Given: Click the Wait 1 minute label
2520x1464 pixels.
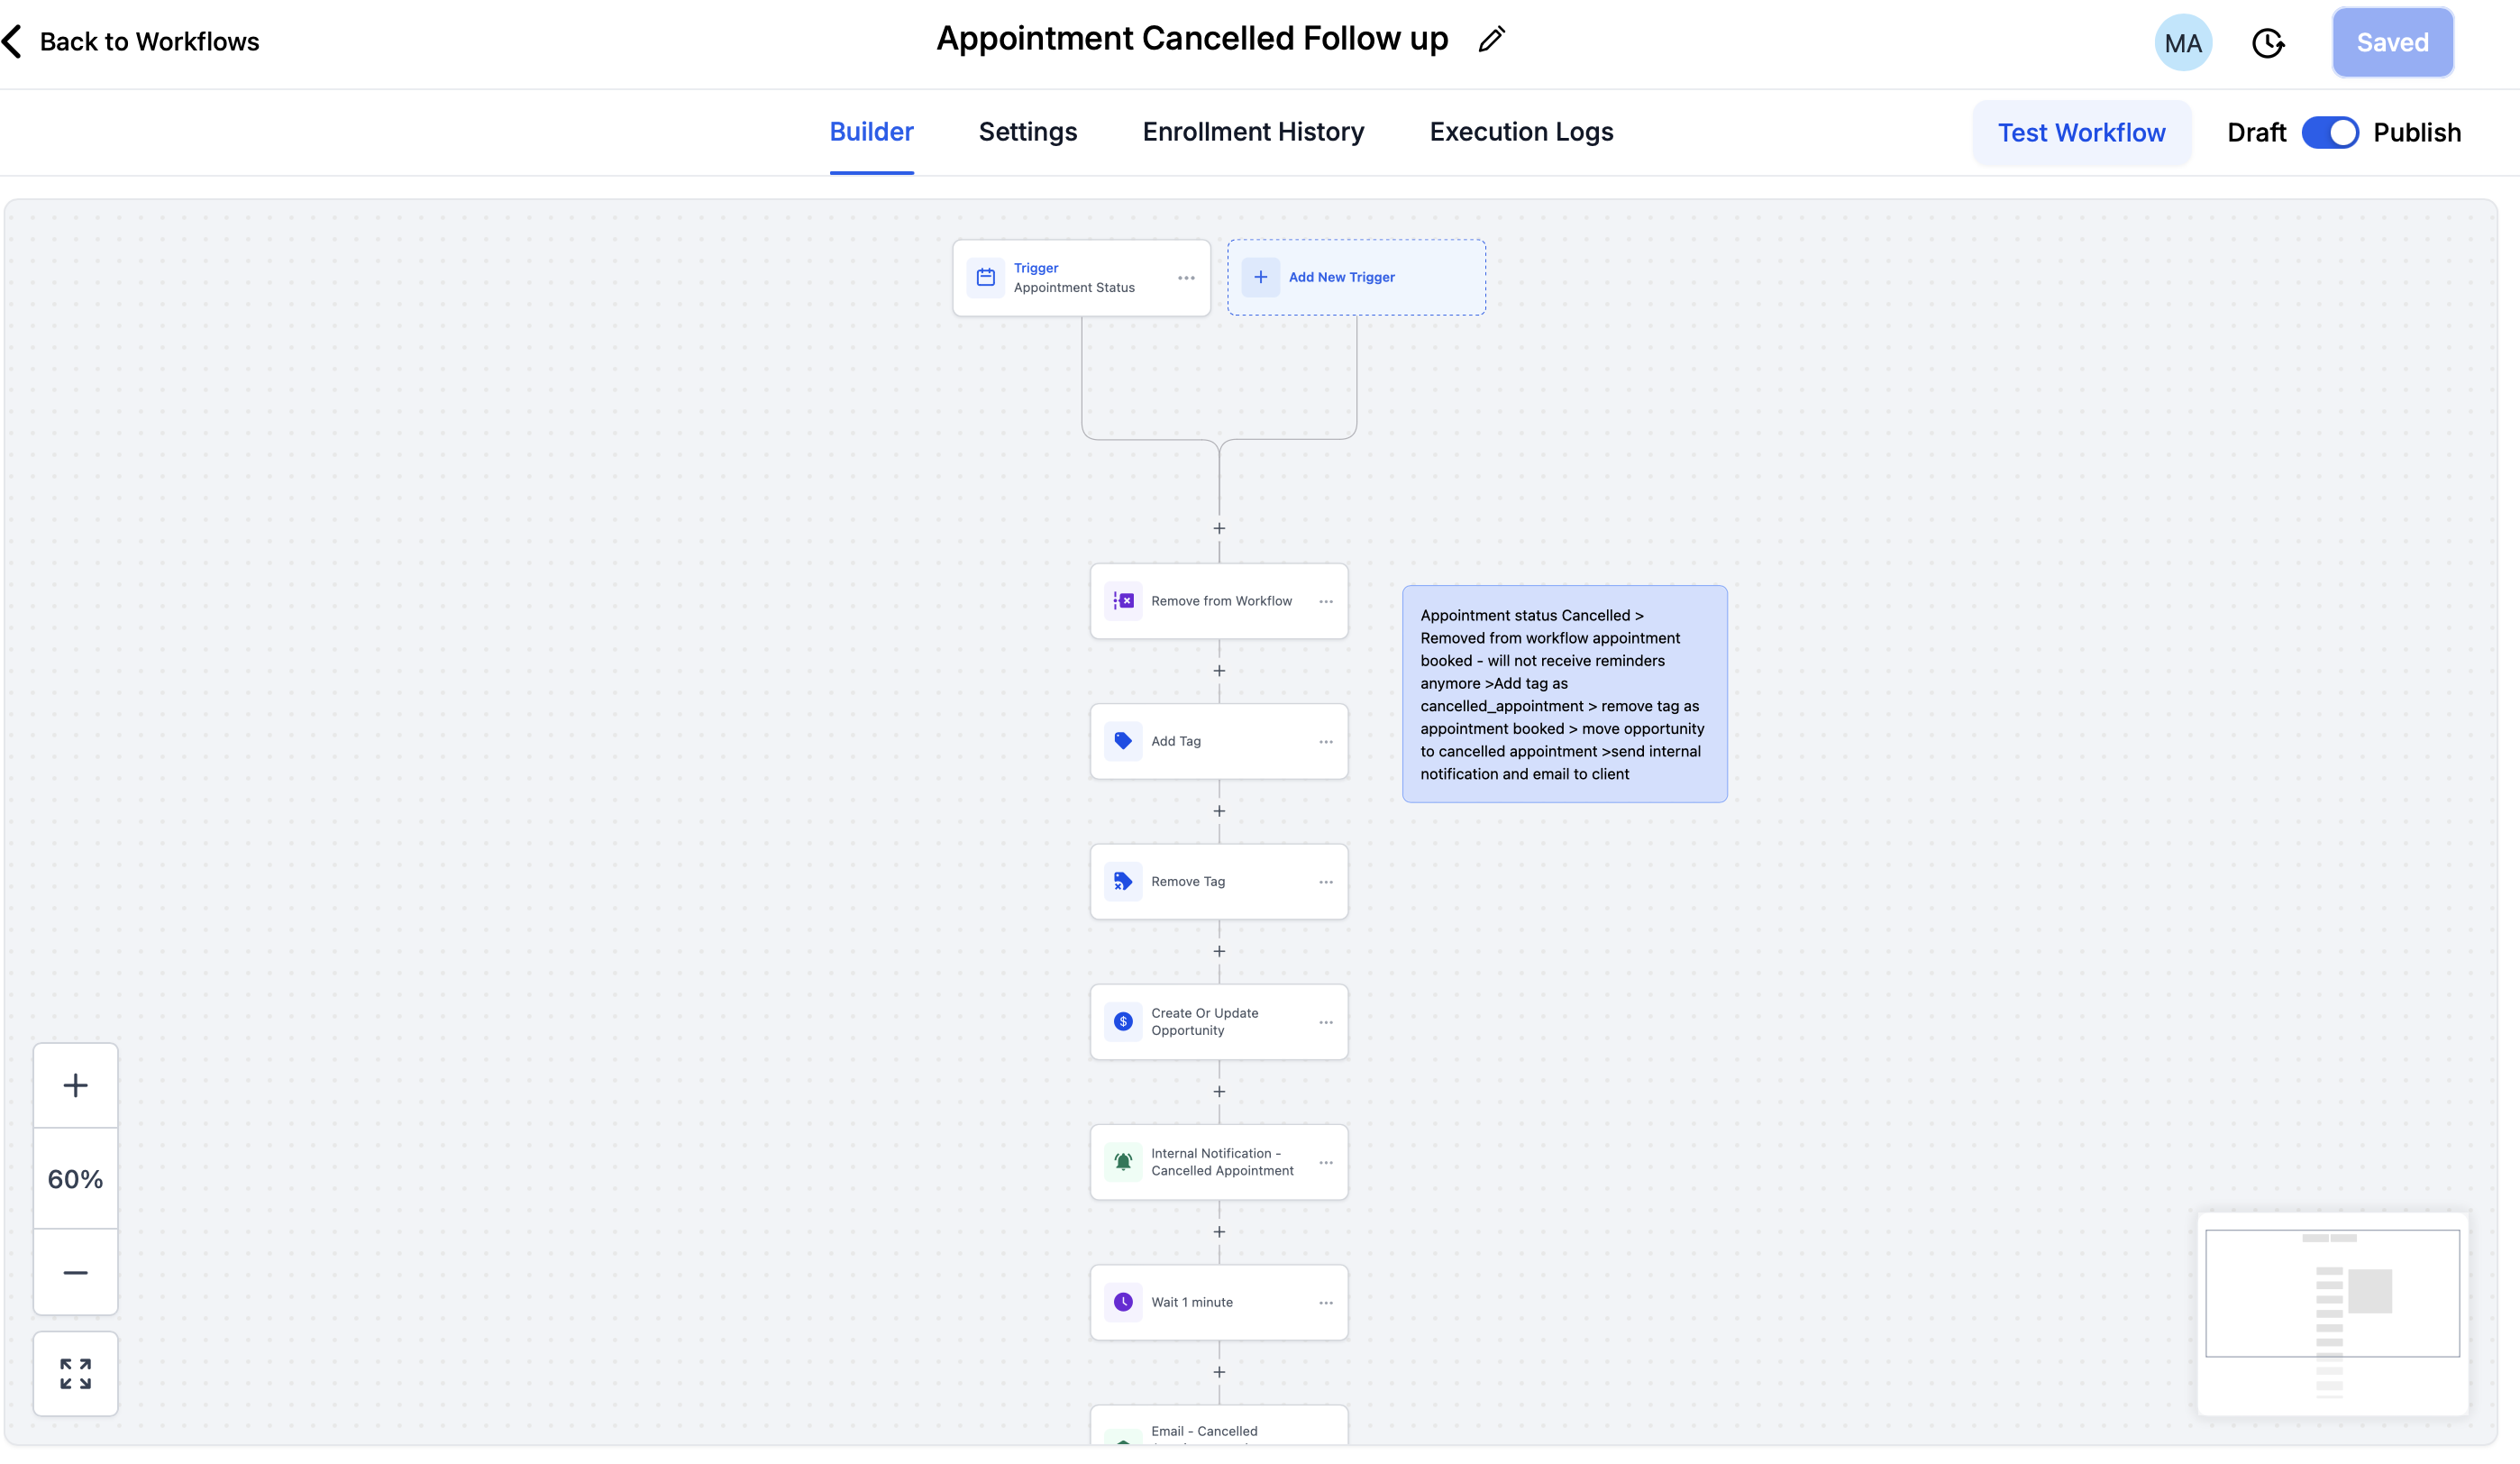Looking at the screenshot, I should 1192,1302.
